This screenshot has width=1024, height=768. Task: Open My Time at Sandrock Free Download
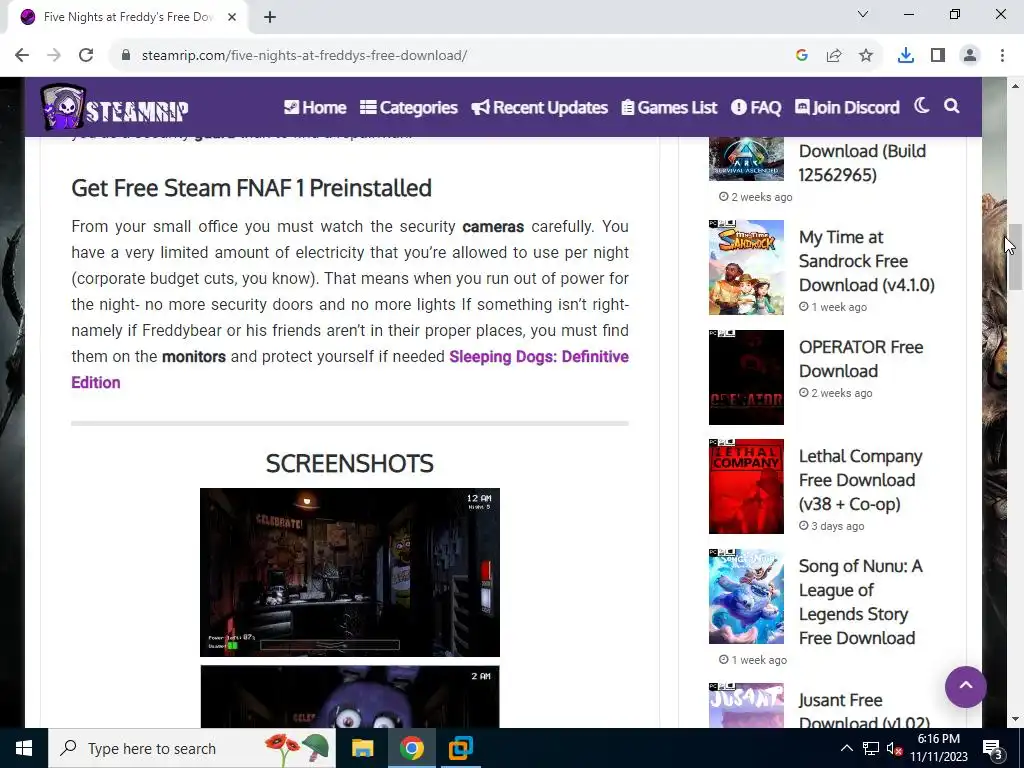867,261
